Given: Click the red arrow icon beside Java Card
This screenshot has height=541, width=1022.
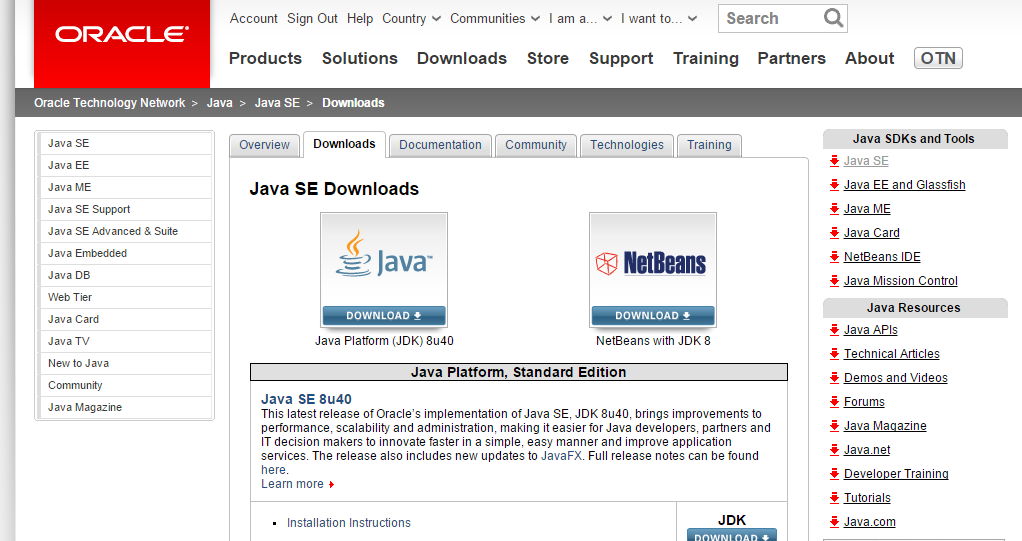Looking at the screenshot, I should [x=834, y=233].
